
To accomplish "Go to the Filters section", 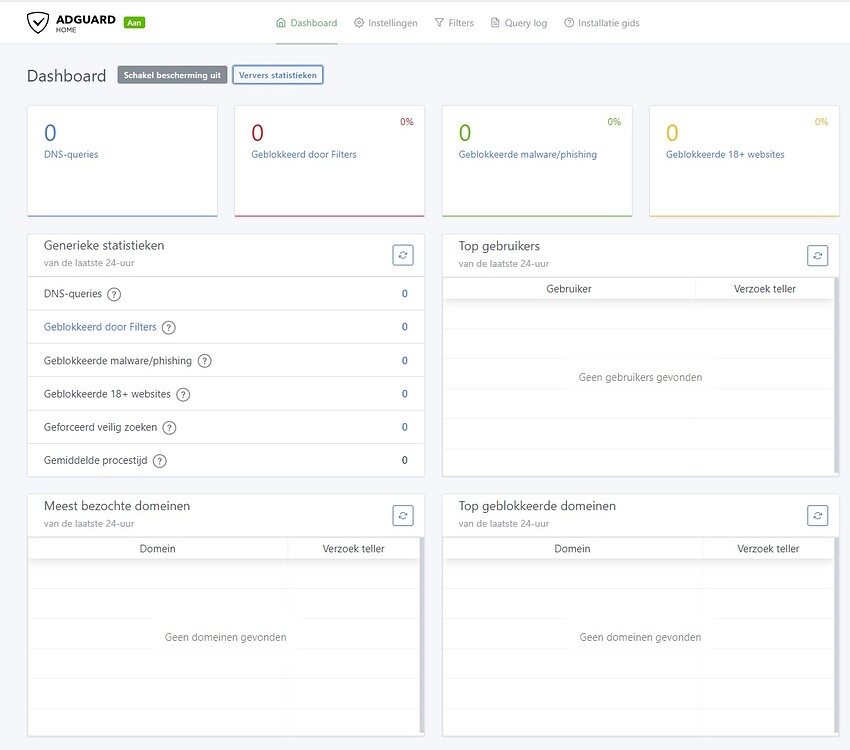I will pyautogui.click(x=454, y=22).
